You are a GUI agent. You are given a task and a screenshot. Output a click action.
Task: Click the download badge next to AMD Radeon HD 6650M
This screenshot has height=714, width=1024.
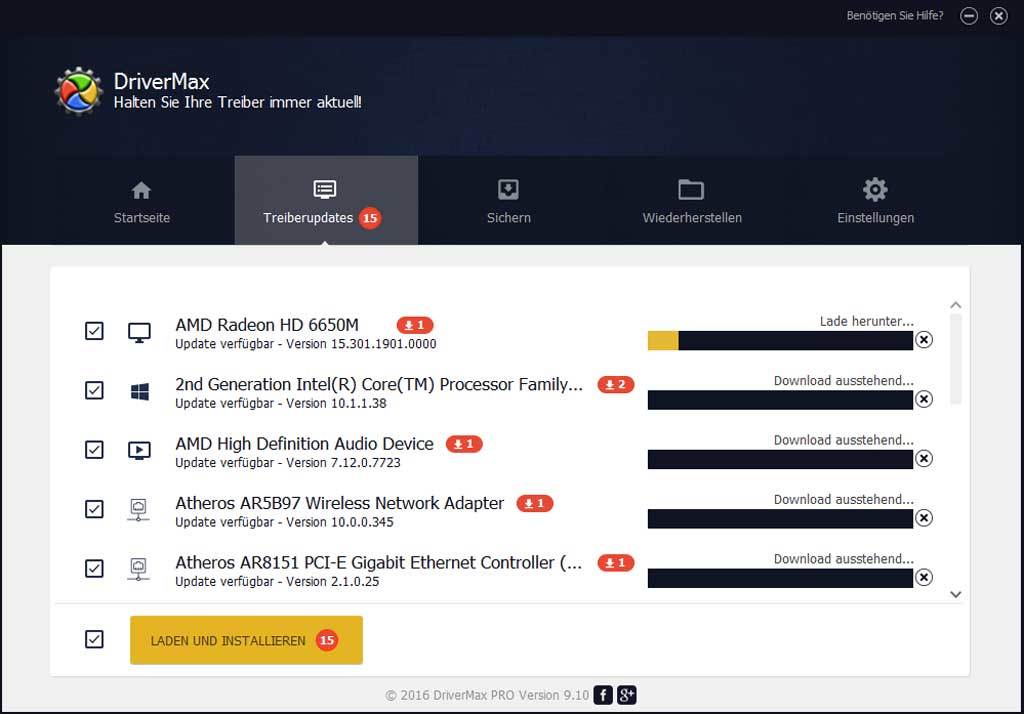click(x=415, y=325)
